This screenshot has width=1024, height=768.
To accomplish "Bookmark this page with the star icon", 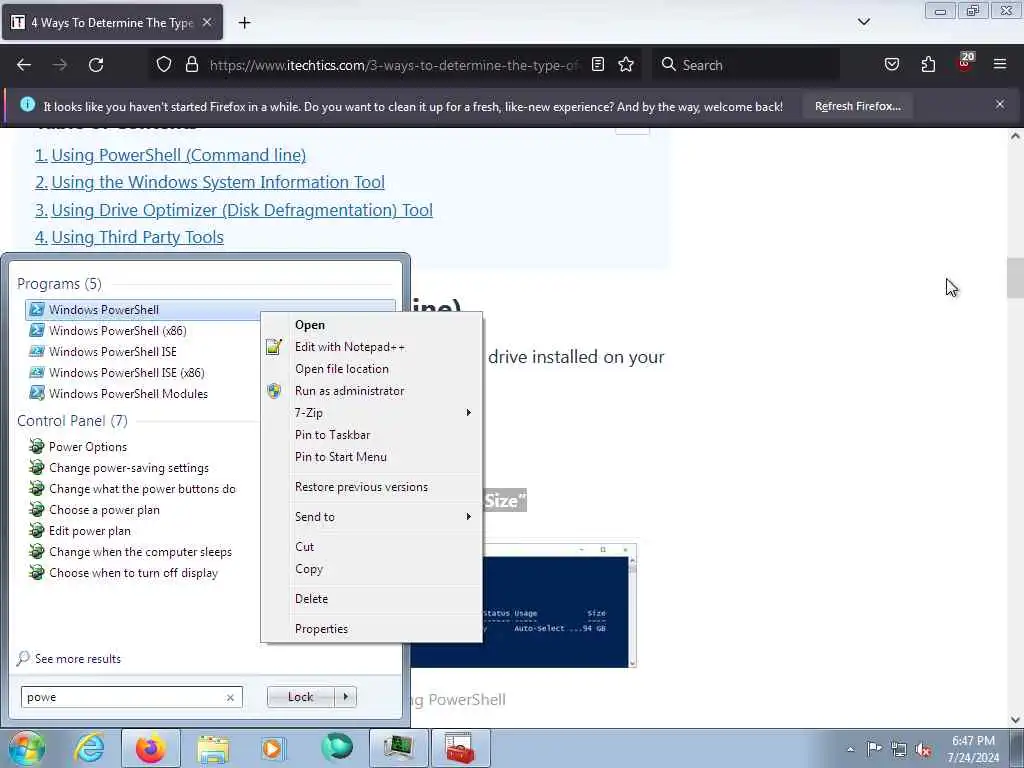I will coord(626,65).
